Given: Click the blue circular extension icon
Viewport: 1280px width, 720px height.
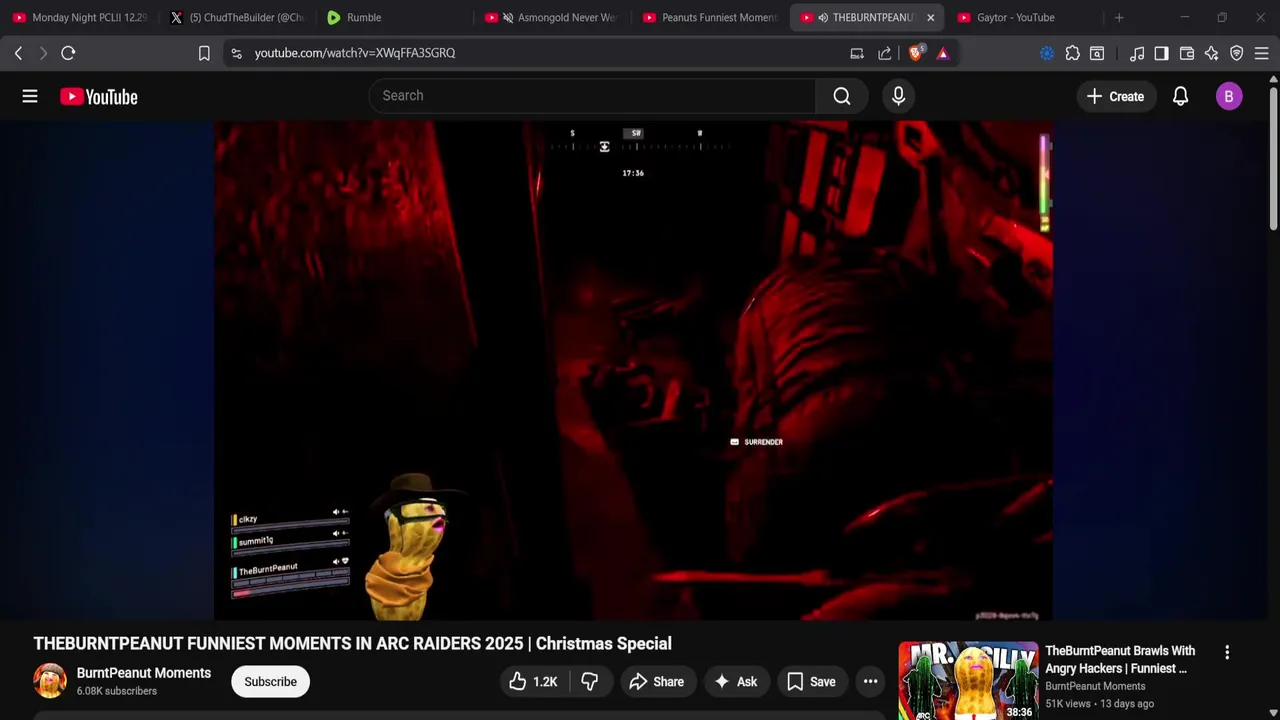Looking at the screenshot, I should (x=1047, y=53).
